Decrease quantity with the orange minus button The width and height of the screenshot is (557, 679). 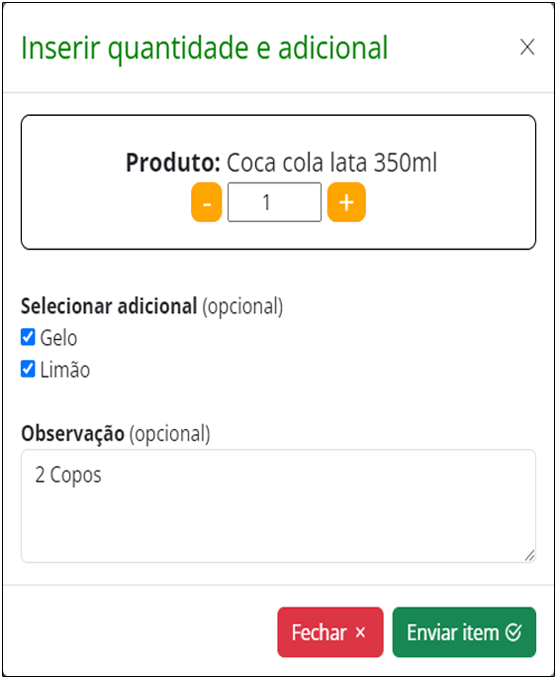coord(207,202)
